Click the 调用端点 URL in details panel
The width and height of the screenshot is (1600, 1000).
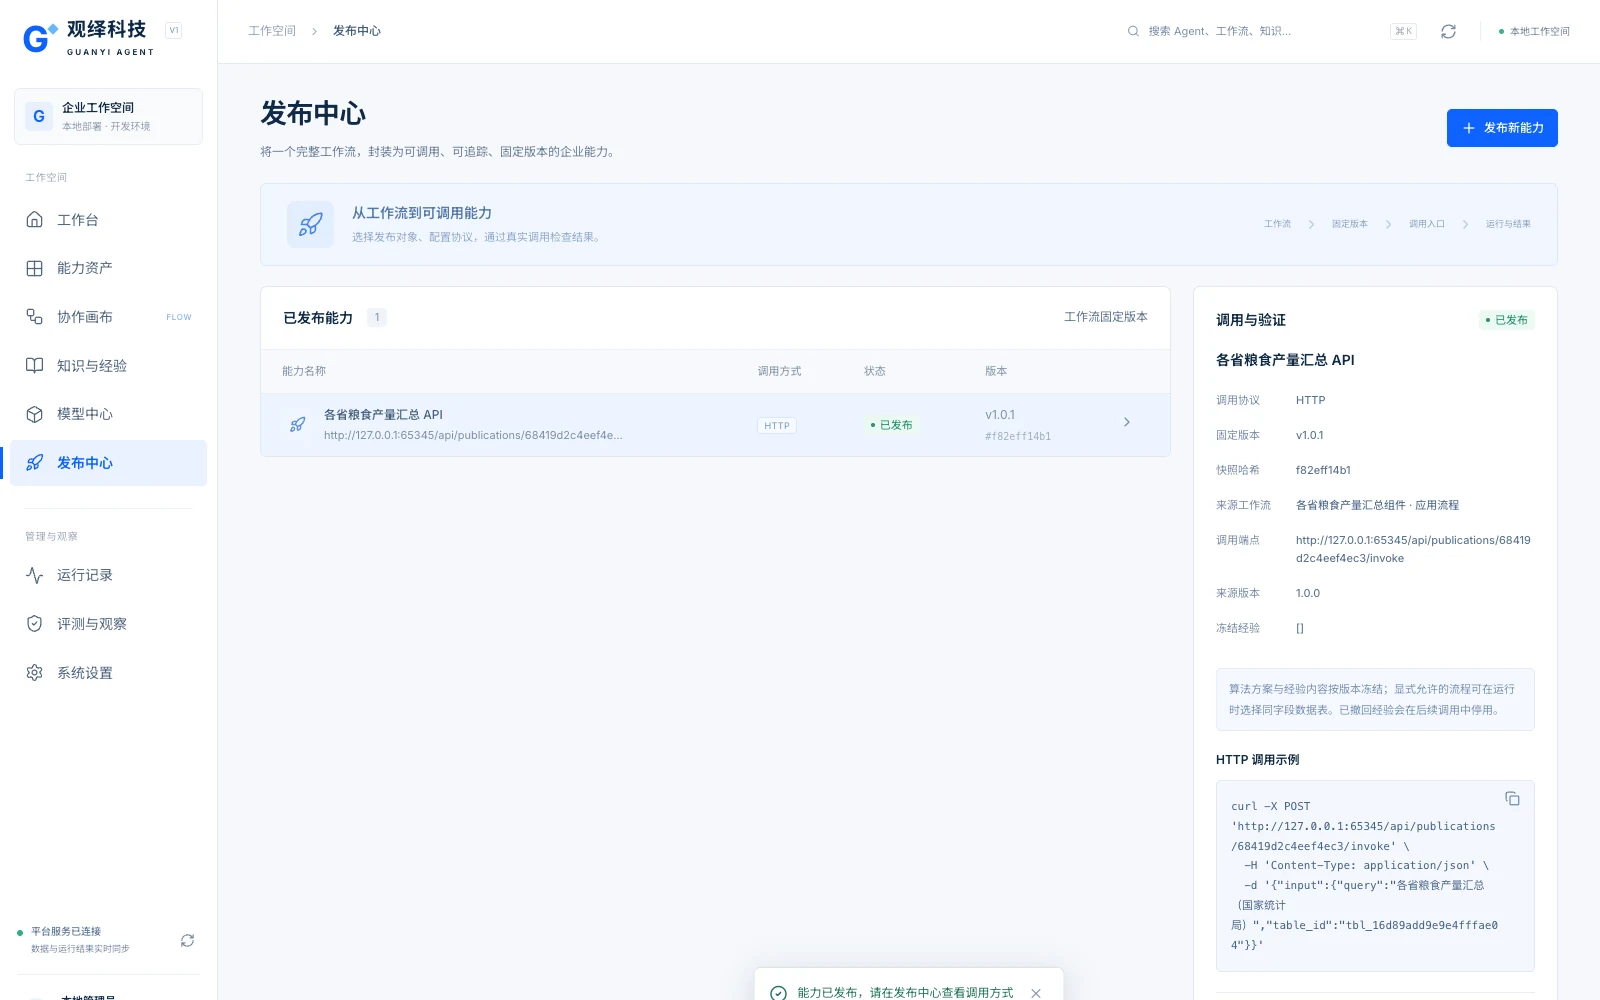1413,549
